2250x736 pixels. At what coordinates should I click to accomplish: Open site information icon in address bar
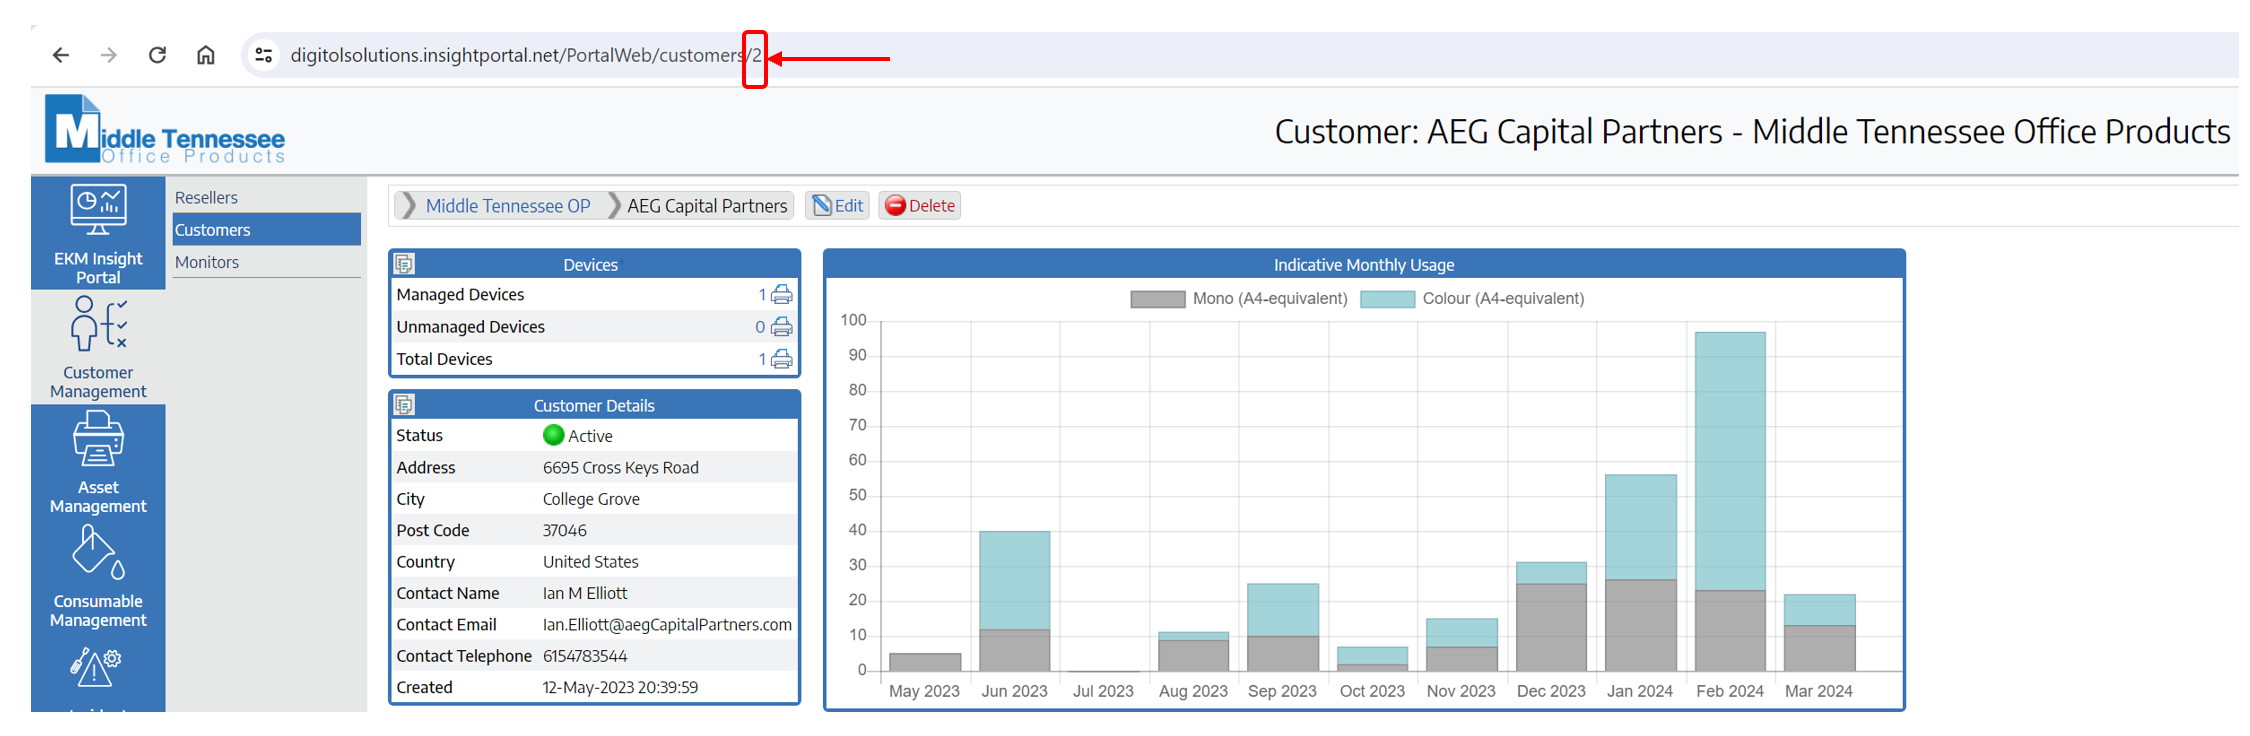[x=263, y=55]
